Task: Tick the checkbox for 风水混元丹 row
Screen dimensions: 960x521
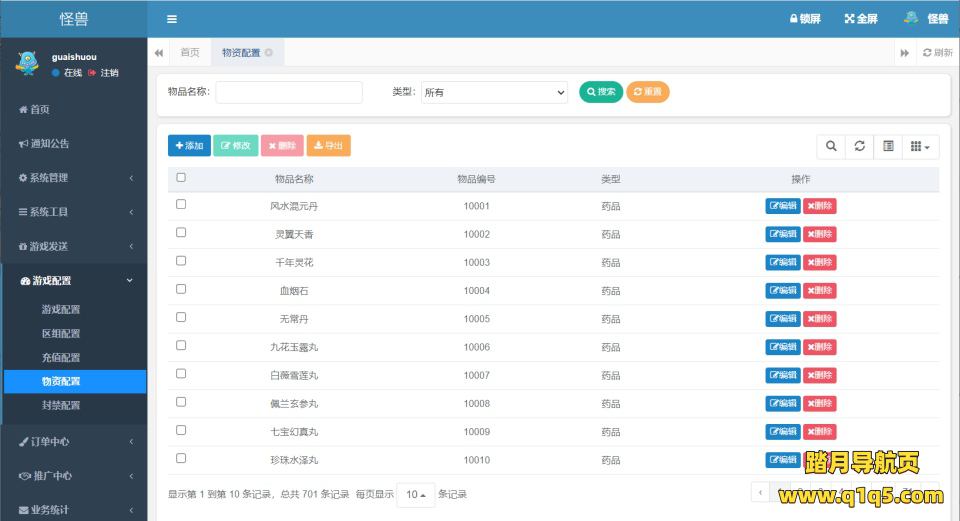Action: pos(181,205)
